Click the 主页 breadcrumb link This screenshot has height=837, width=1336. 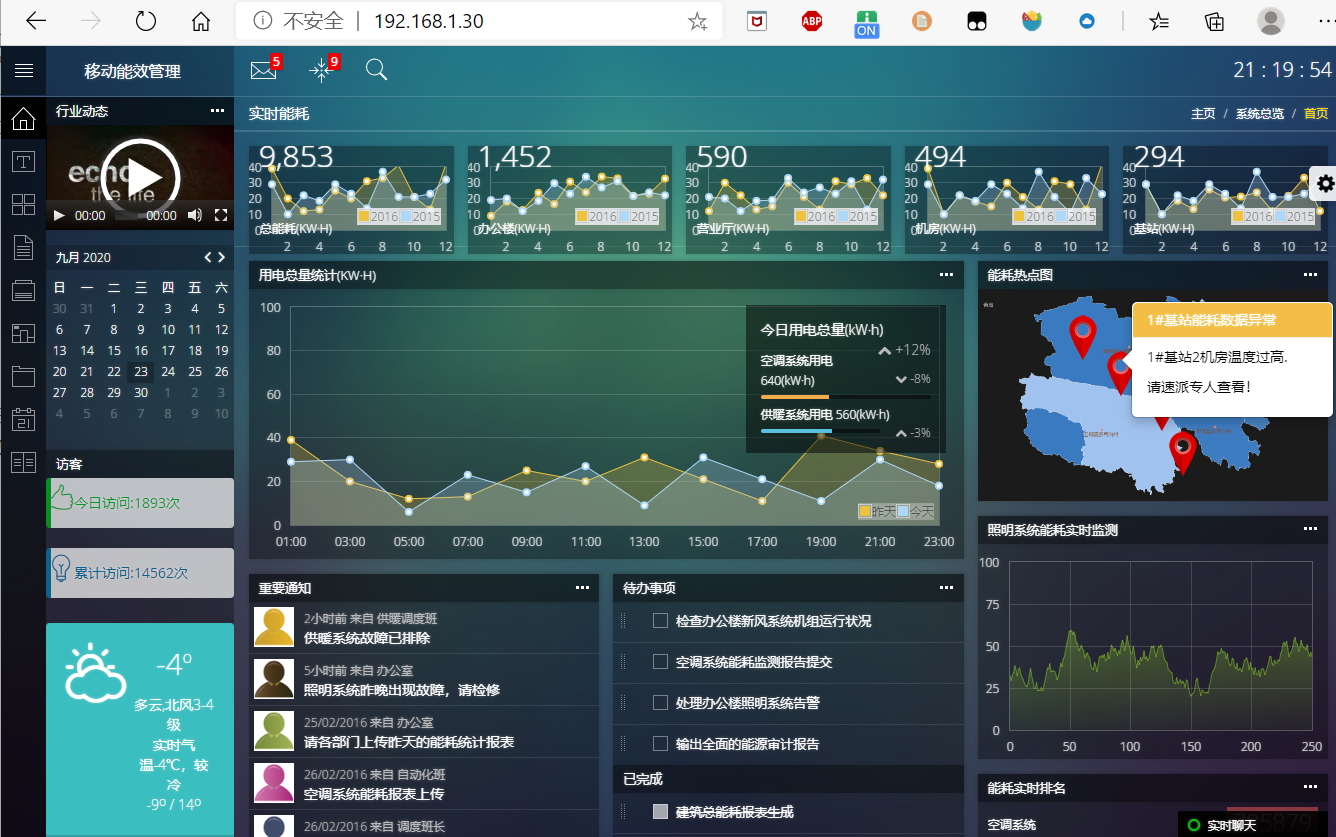click(x=1203, y=114)
